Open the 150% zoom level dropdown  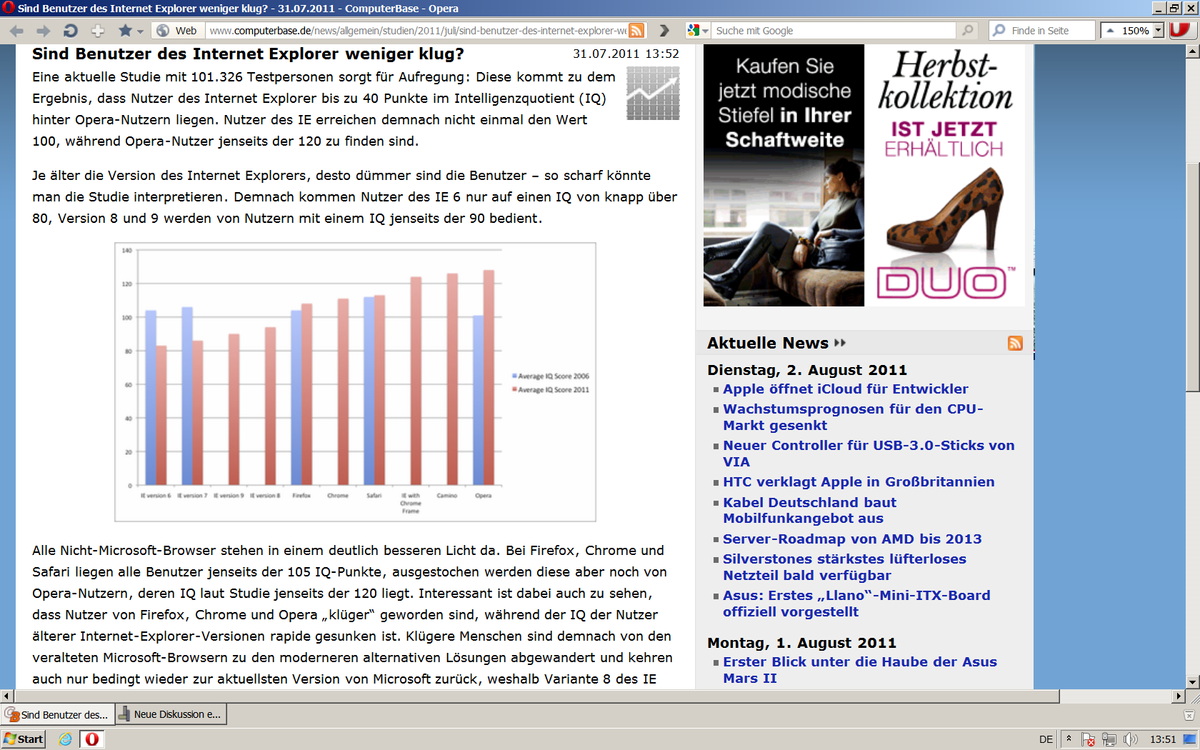pos(1159,31)
